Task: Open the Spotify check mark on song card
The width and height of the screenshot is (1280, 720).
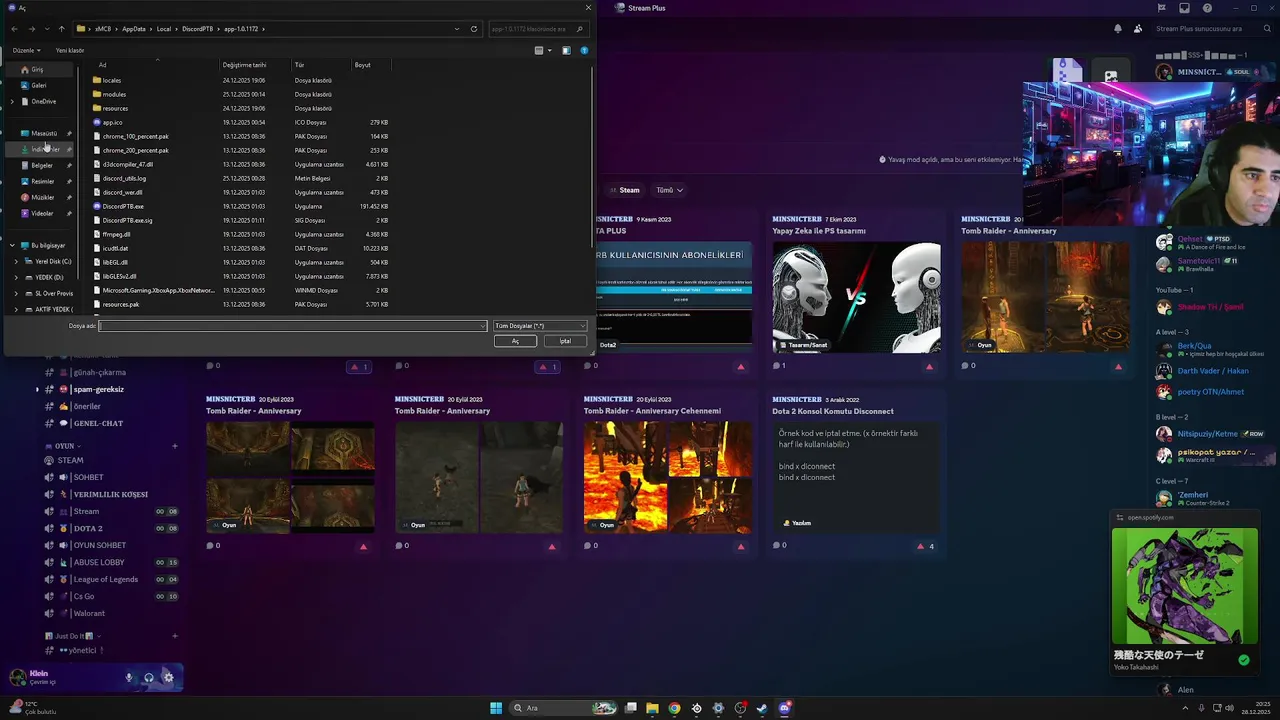Action: point(1244,660)
